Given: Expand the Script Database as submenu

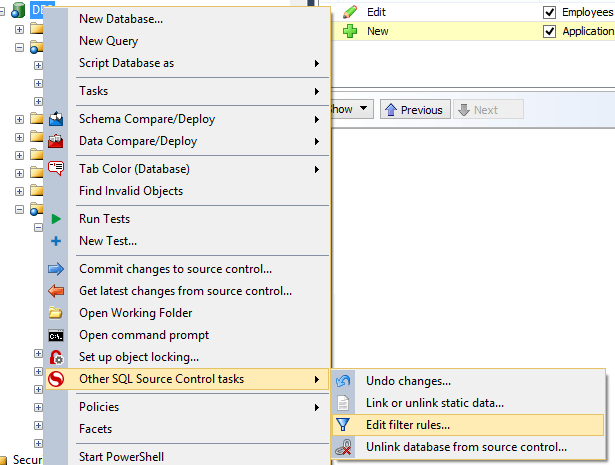Looking at the screenshot, I should click(317, 63).
